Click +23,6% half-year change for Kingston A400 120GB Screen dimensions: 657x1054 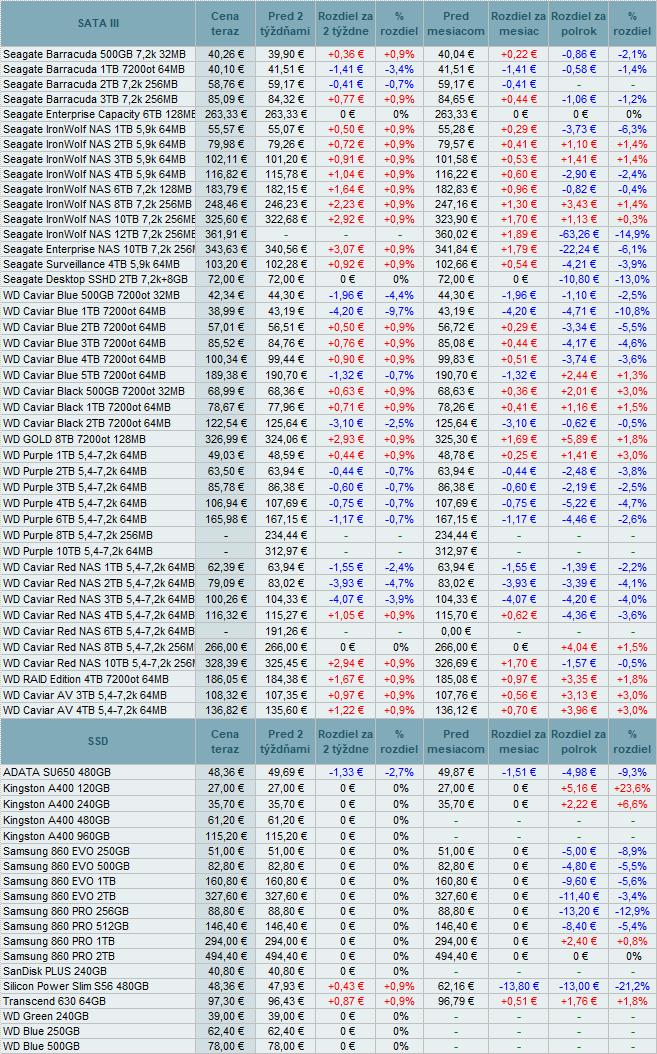coord(632,788)
